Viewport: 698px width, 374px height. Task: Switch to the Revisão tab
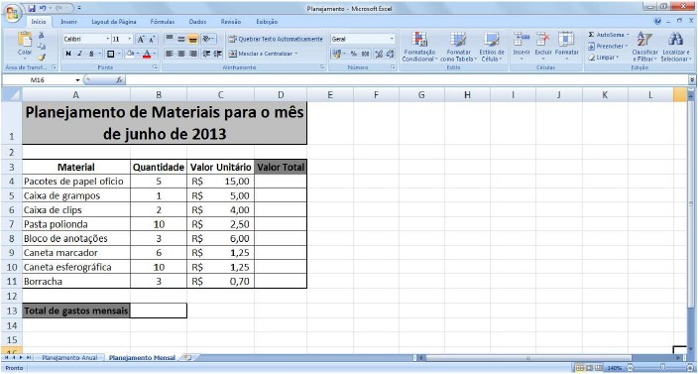click(x=231, y=21)
